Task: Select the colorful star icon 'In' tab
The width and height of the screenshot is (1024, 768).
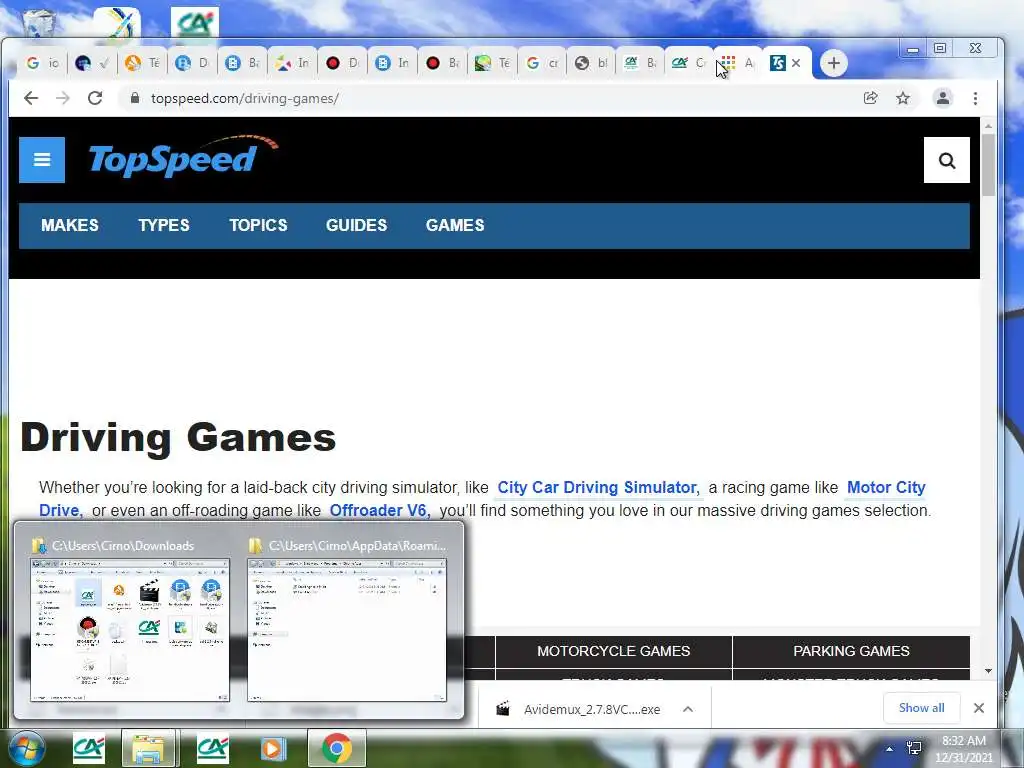Action: click(292, 63)
